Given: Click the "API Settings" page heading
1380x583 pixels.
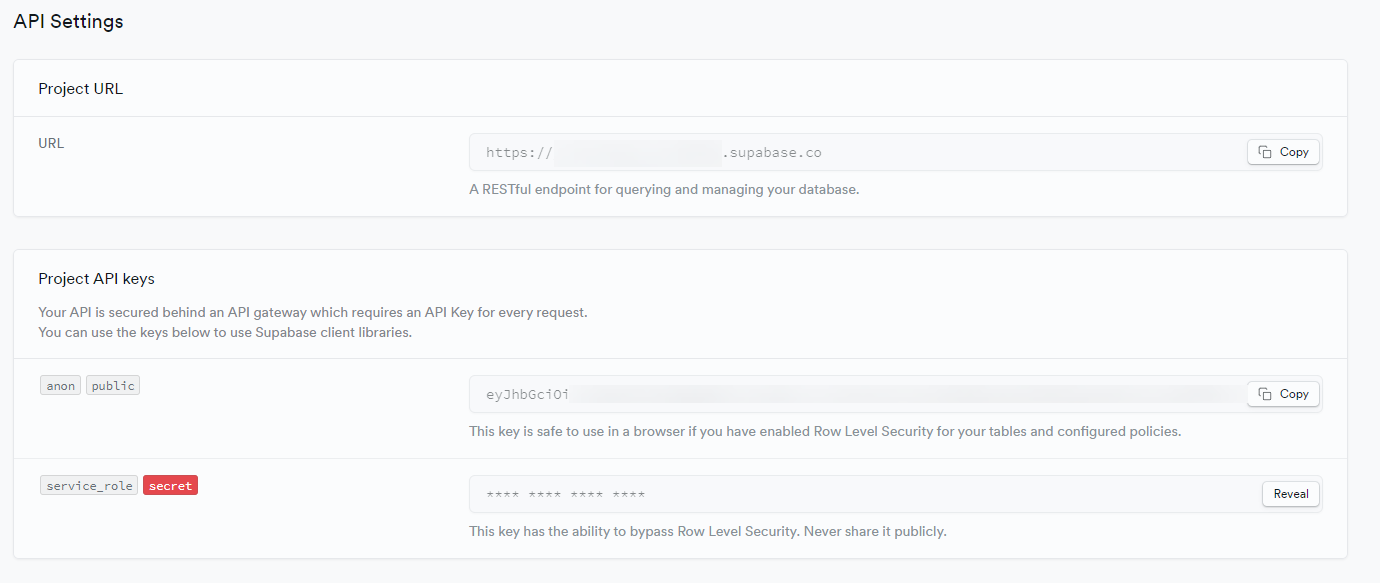Looking at the screenshot, I should (x=68, y=21).
